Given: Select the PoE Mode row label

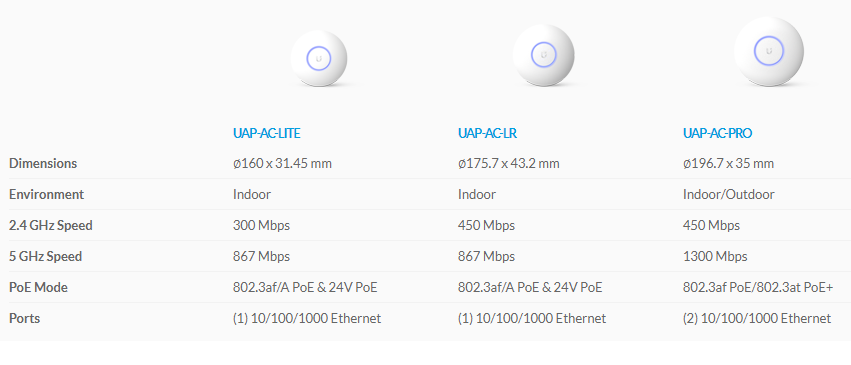Looking at the screenshot, I should click(39, 287).
